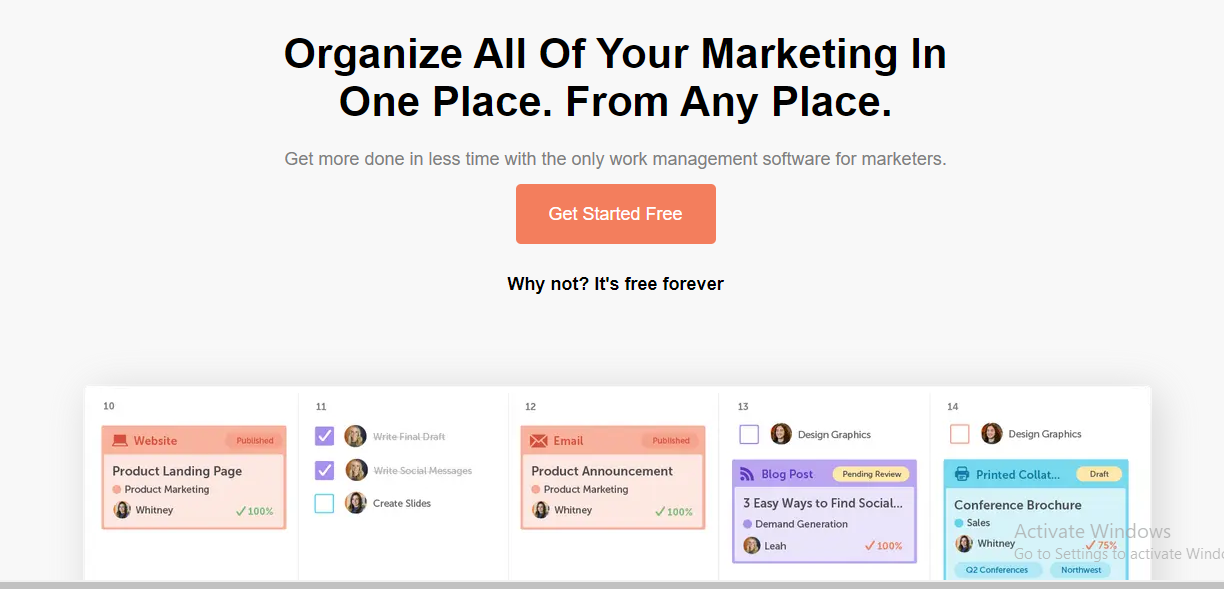Tick the Design Graphics checkbox on day 13
The width and height of the screenshot is (1224, 589).
(x=749, y=434)
